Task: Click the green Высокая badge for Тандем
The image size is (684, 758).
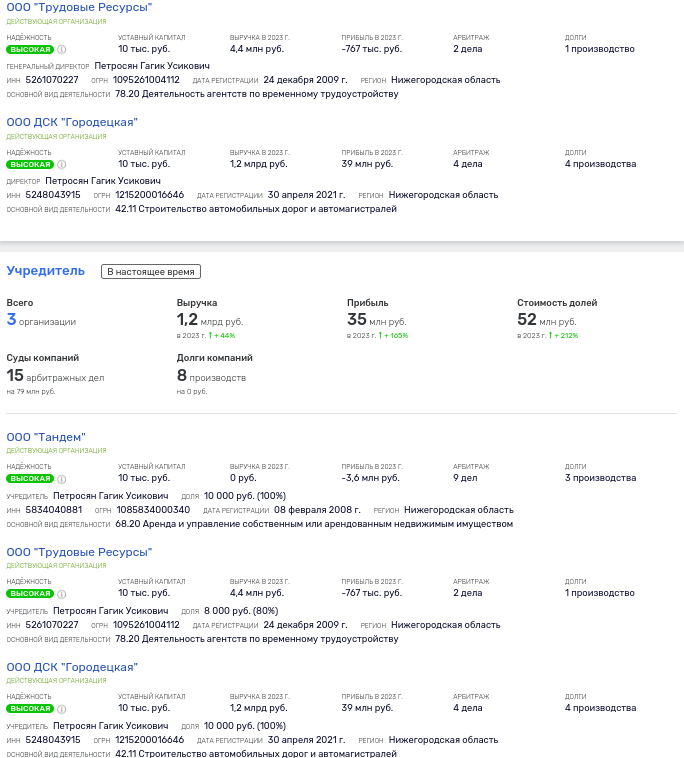Action: [29, 479]
